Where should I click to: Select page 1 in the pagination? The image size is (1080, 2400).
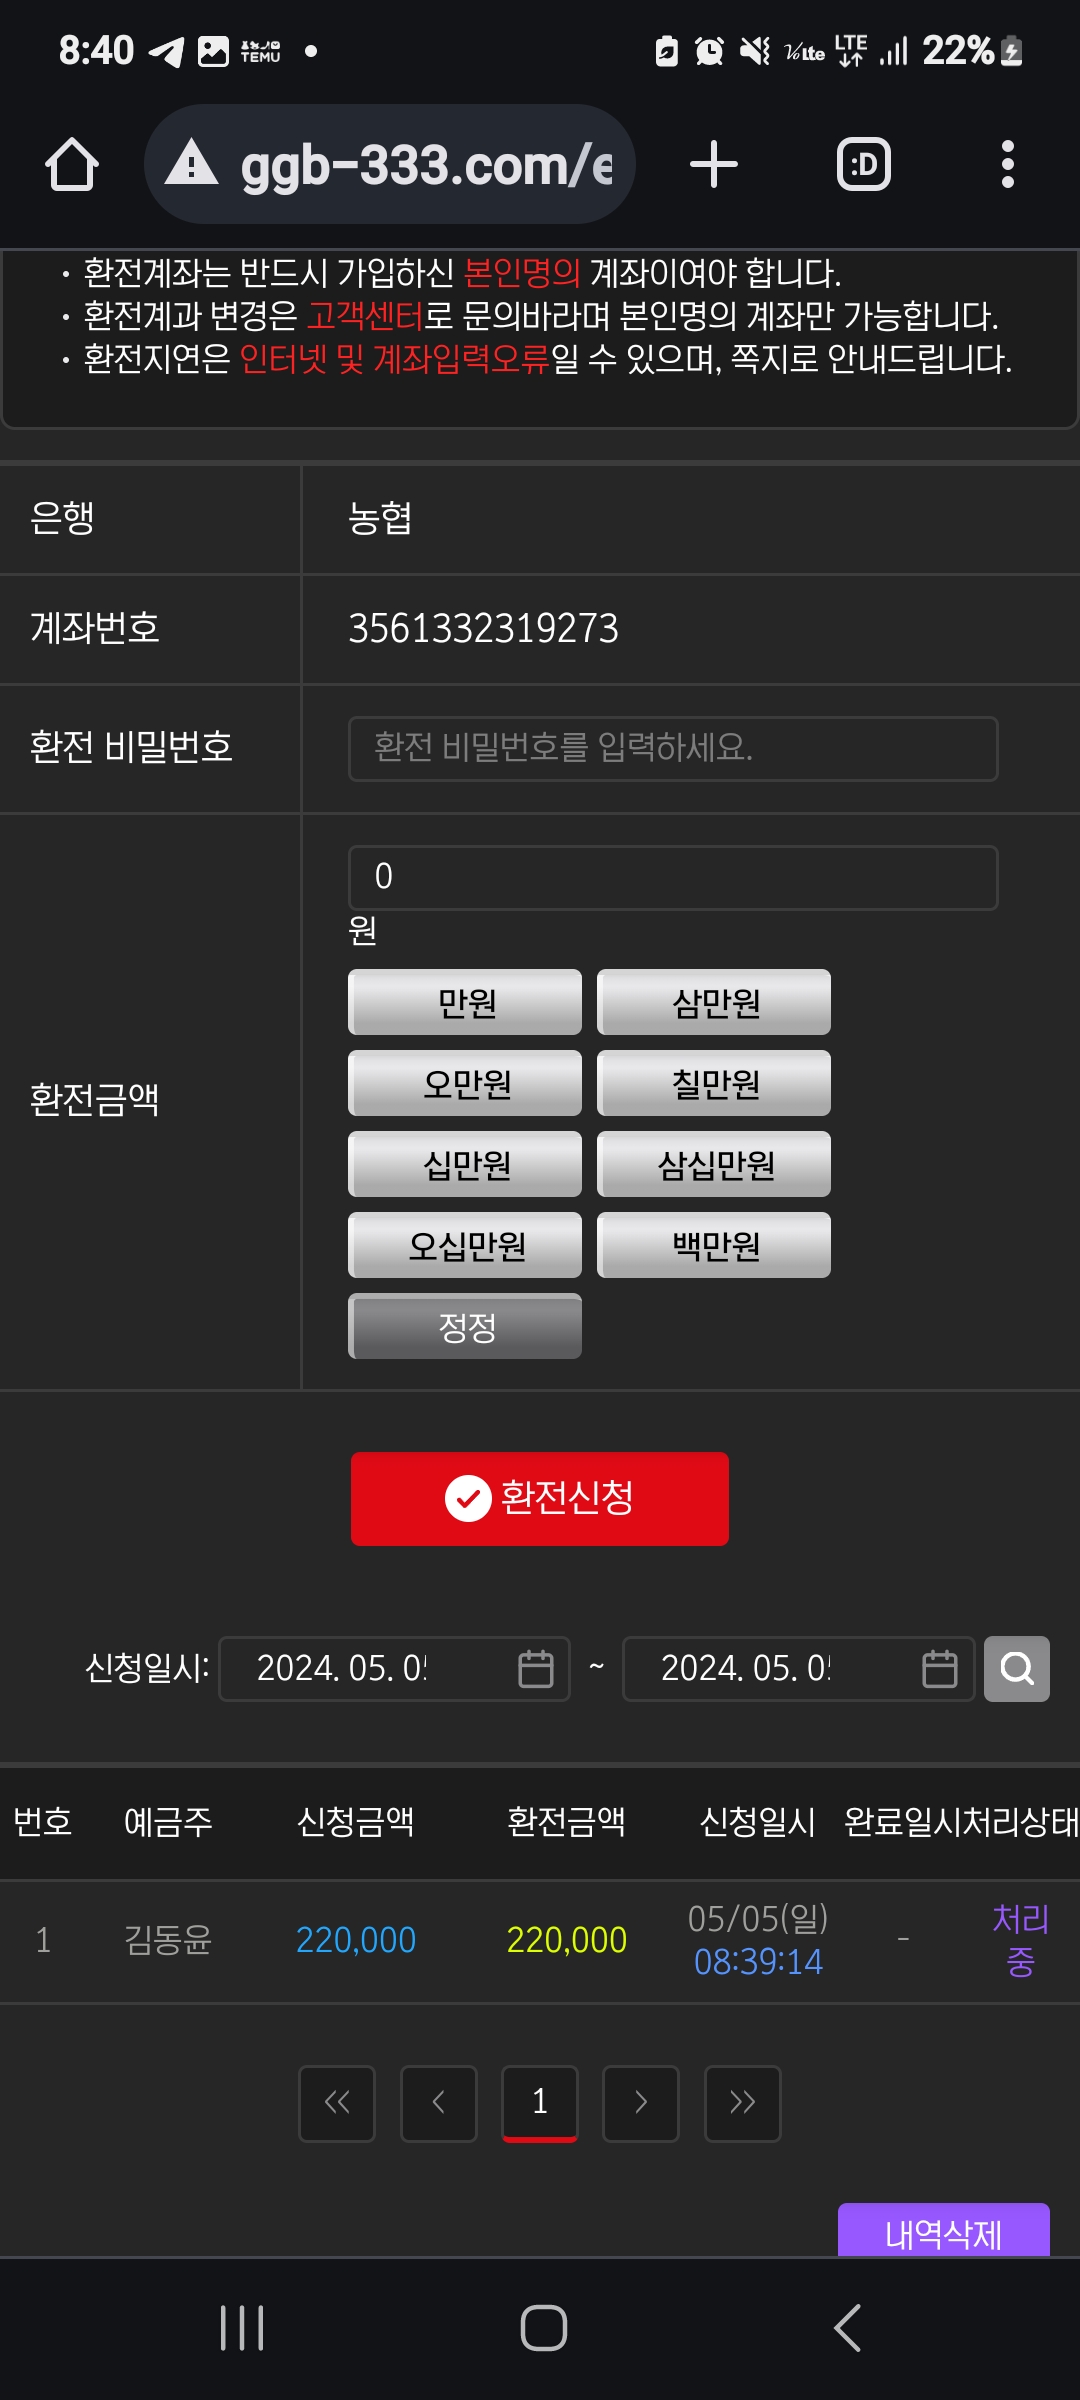click(540, 2102)
